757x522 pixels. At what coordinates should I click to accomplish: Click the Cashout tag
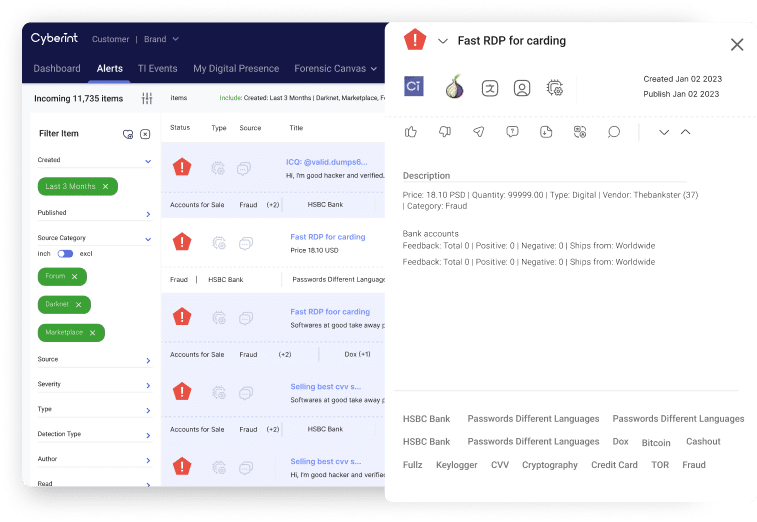tap(703, 441)
